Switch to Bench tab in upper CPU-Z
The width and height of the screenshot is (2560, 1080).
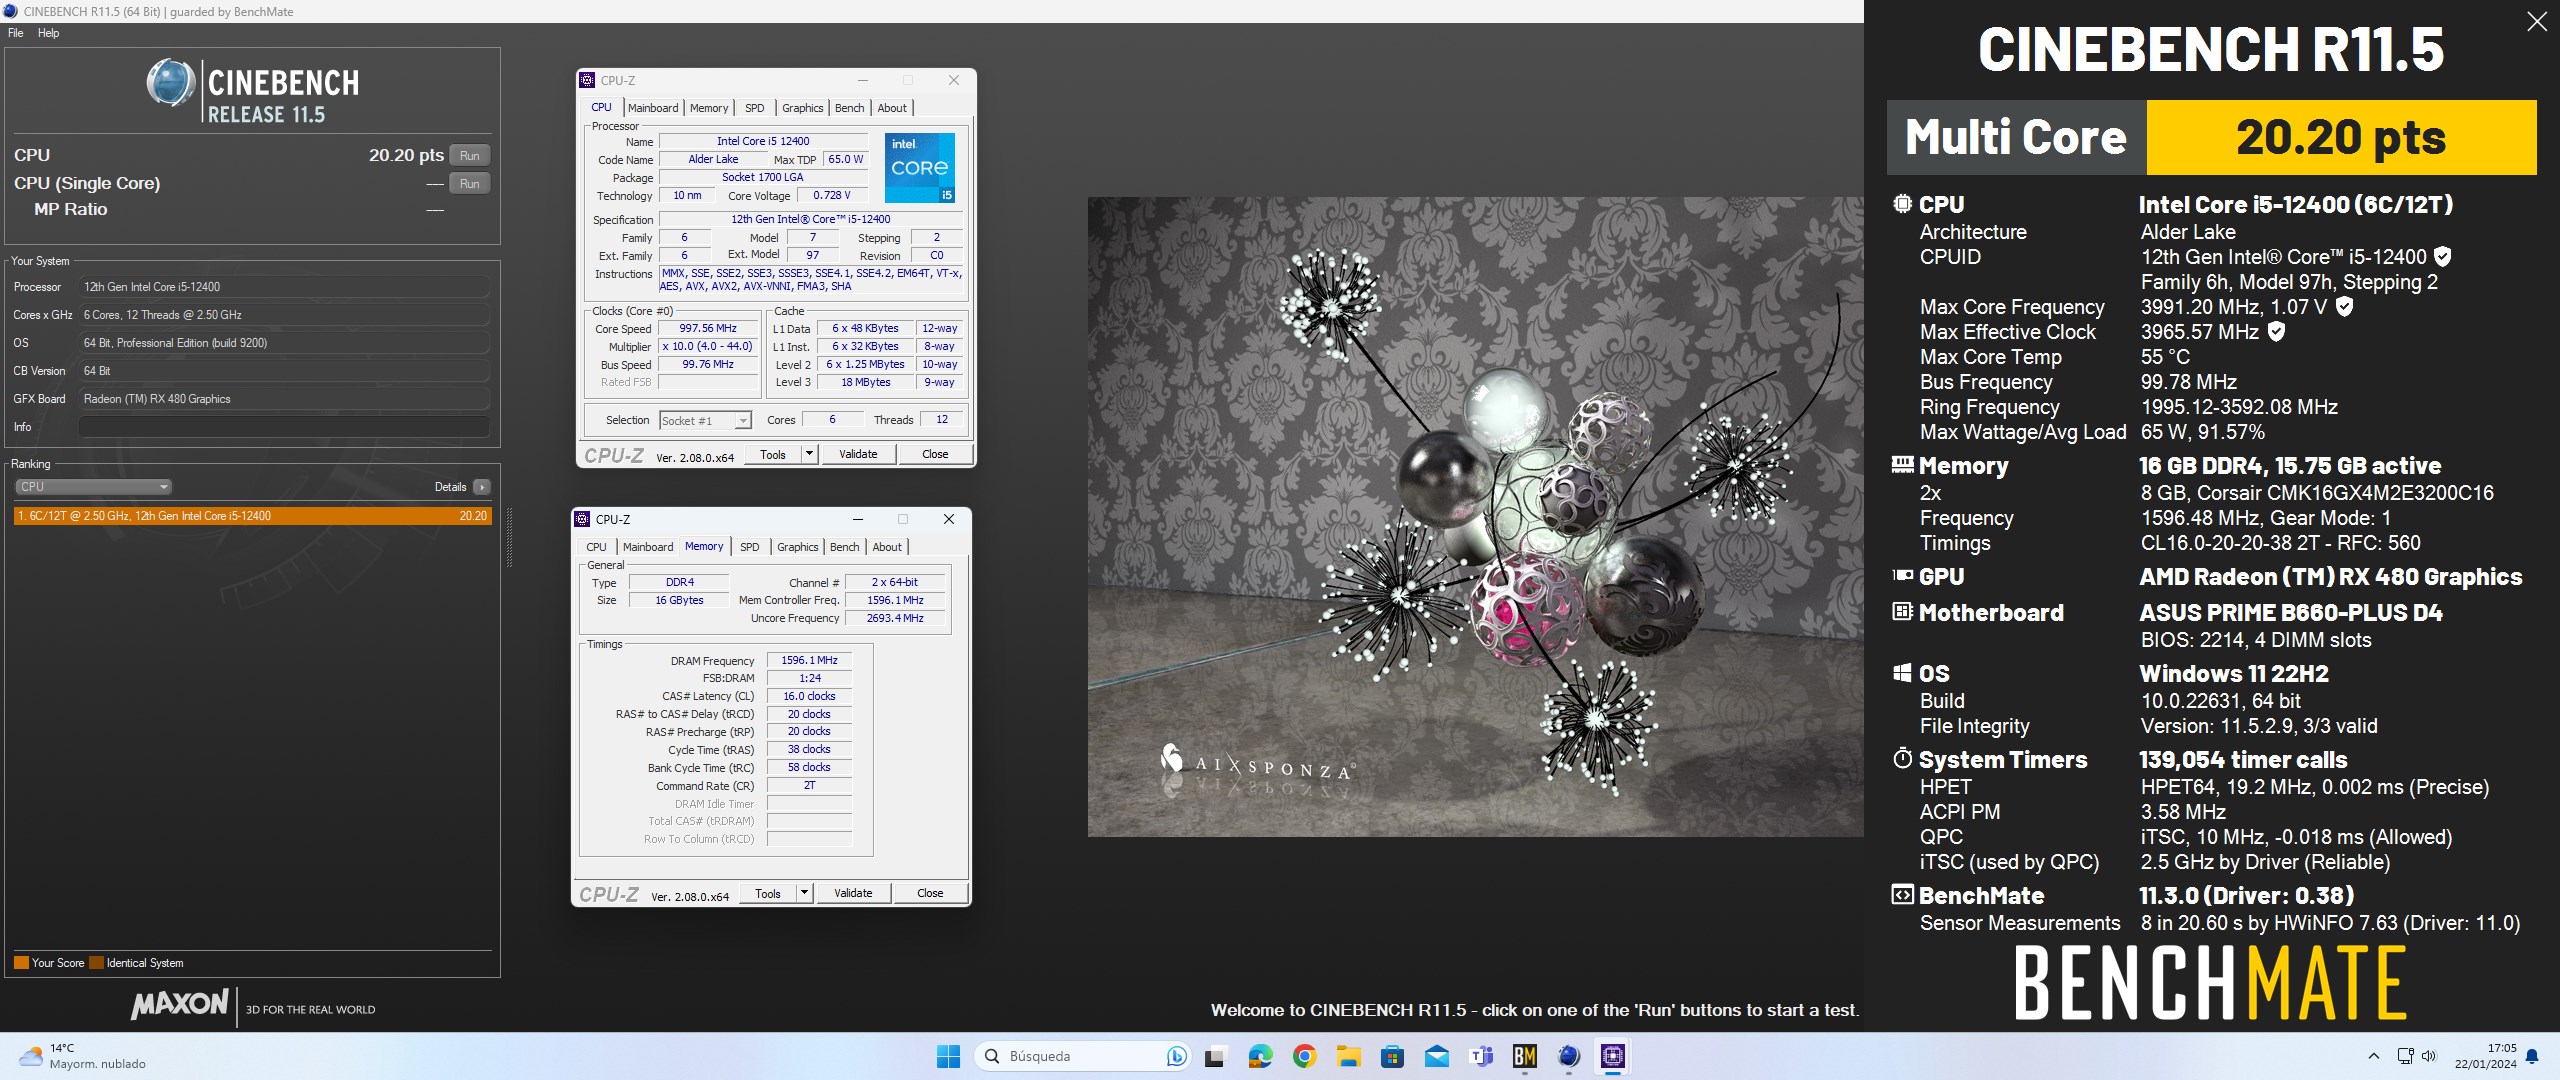(x=849, y=108)
